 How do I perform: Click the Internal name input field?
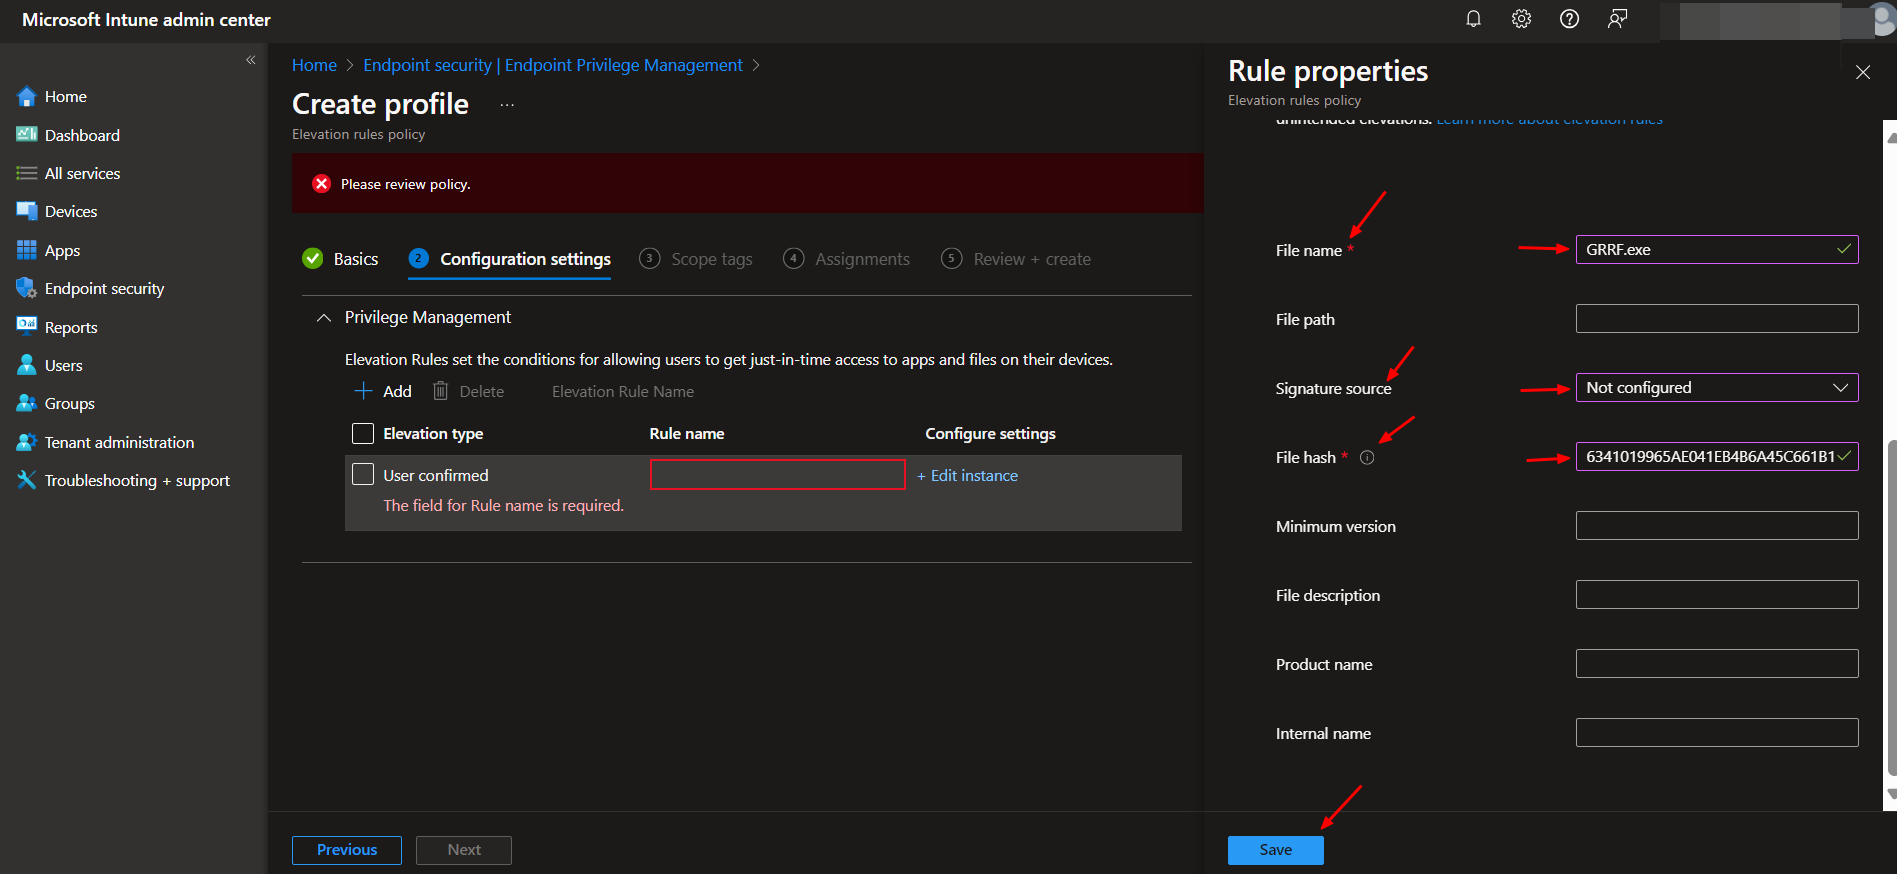[x=1716, y=733]
